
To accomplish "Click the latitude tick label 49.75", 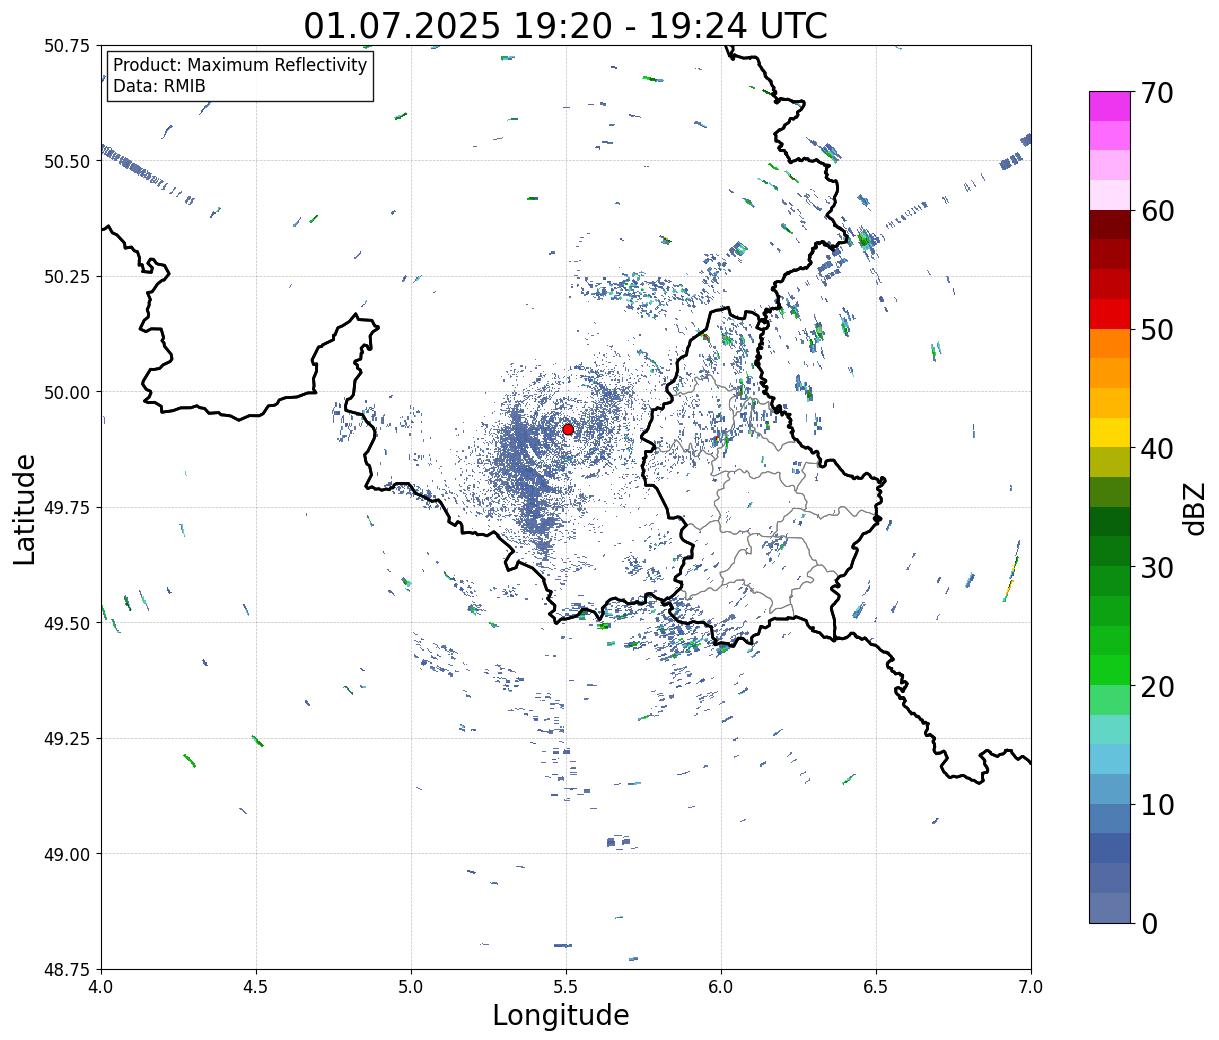I will tap(67, 508).
